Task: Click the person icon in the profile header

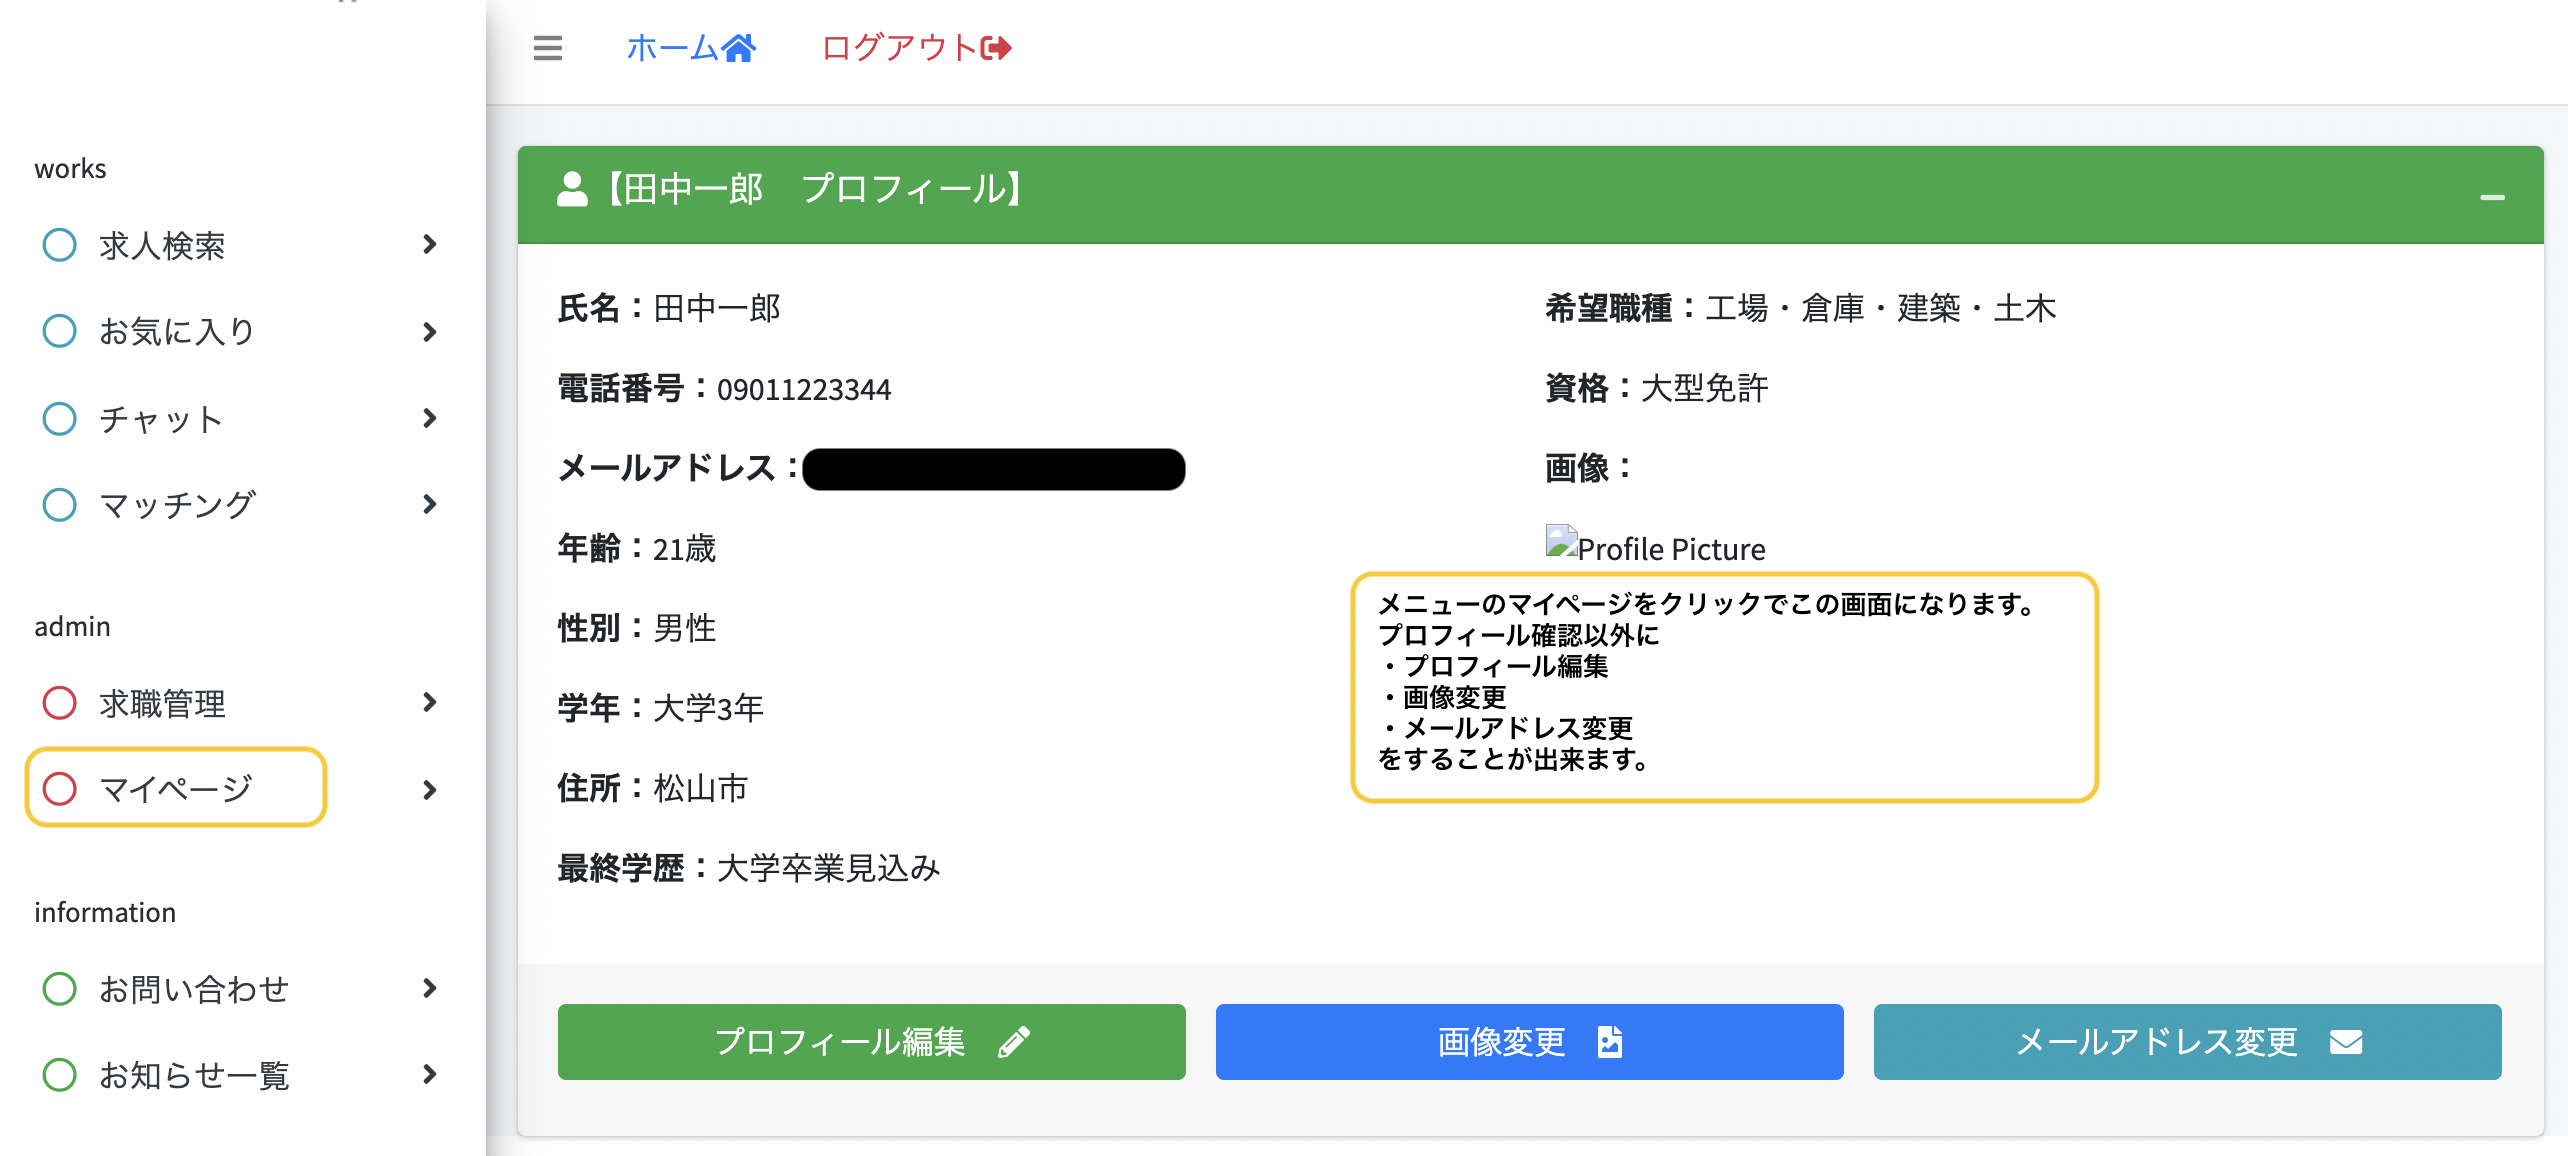Action: click(x=573, y=188)
